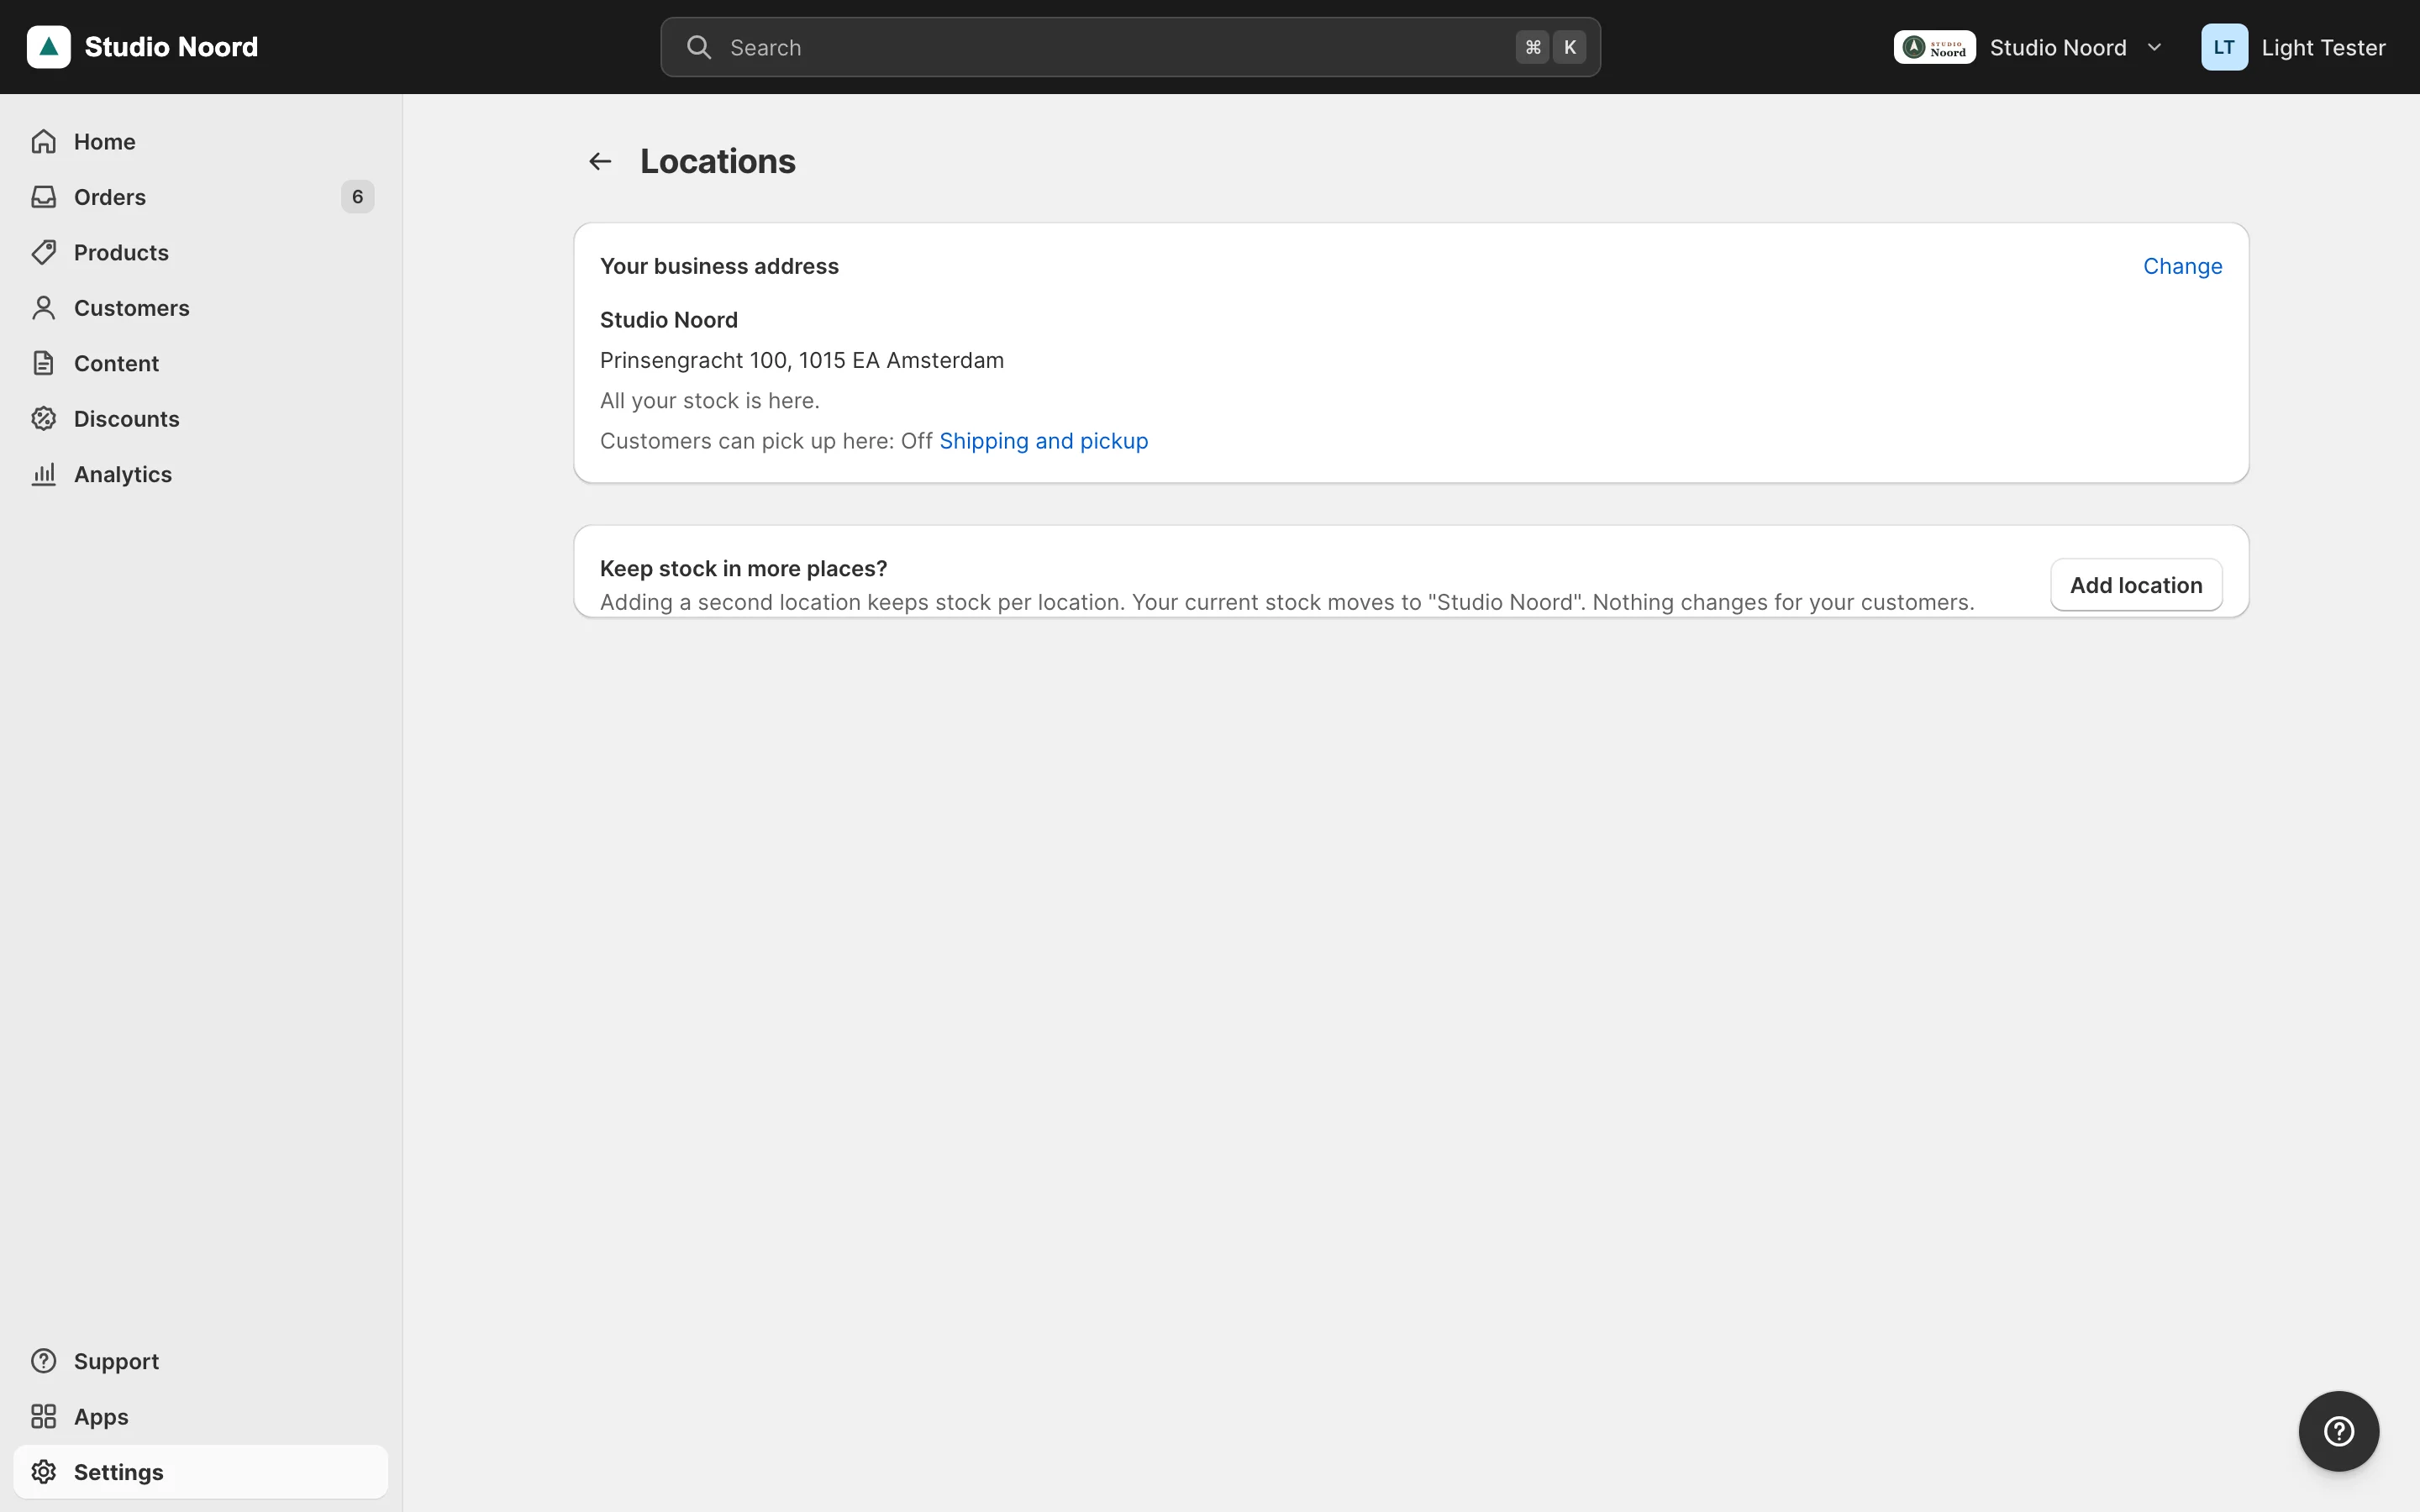Click the Home house icon in sidebar
Screen dimensions: 2420x1512
point(43,141)
